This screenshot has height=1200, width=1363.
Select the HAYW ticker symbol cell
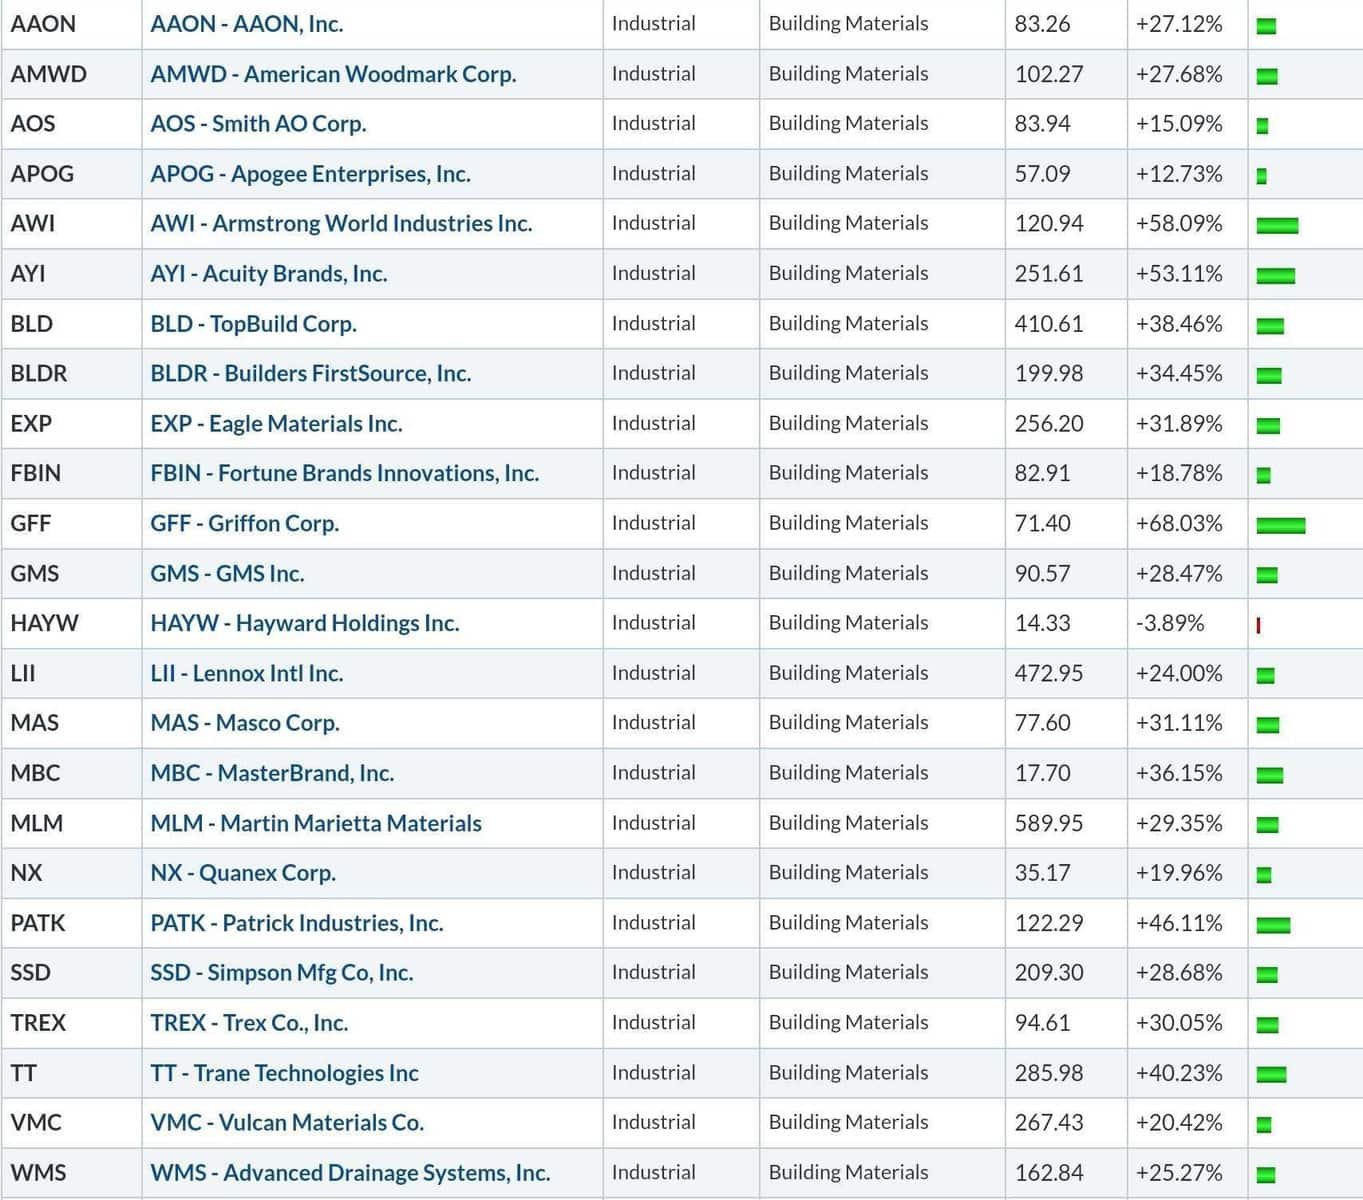pyautogui.click(x=72, y=624)
